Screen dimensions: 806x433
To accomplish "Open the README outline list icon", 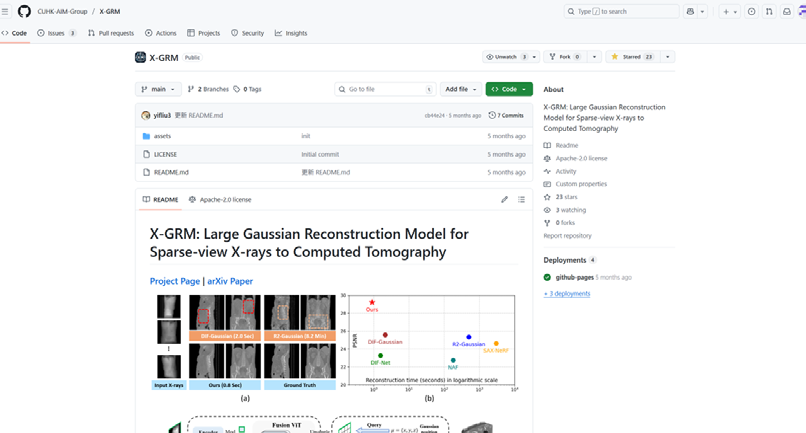I will 521,199.
